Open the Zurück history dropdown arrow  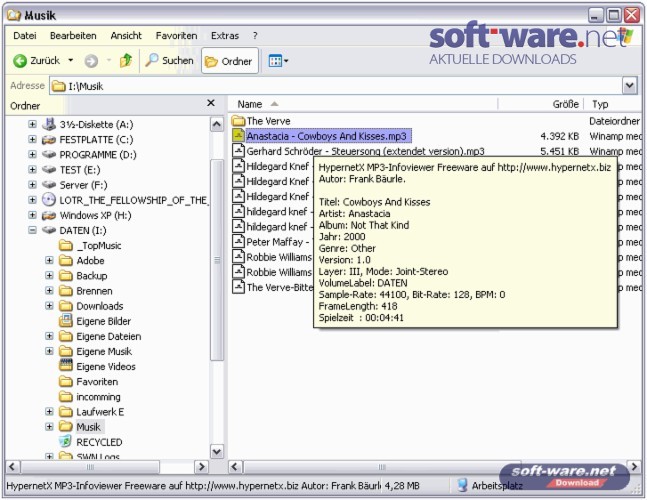click(x=71, y=61)
